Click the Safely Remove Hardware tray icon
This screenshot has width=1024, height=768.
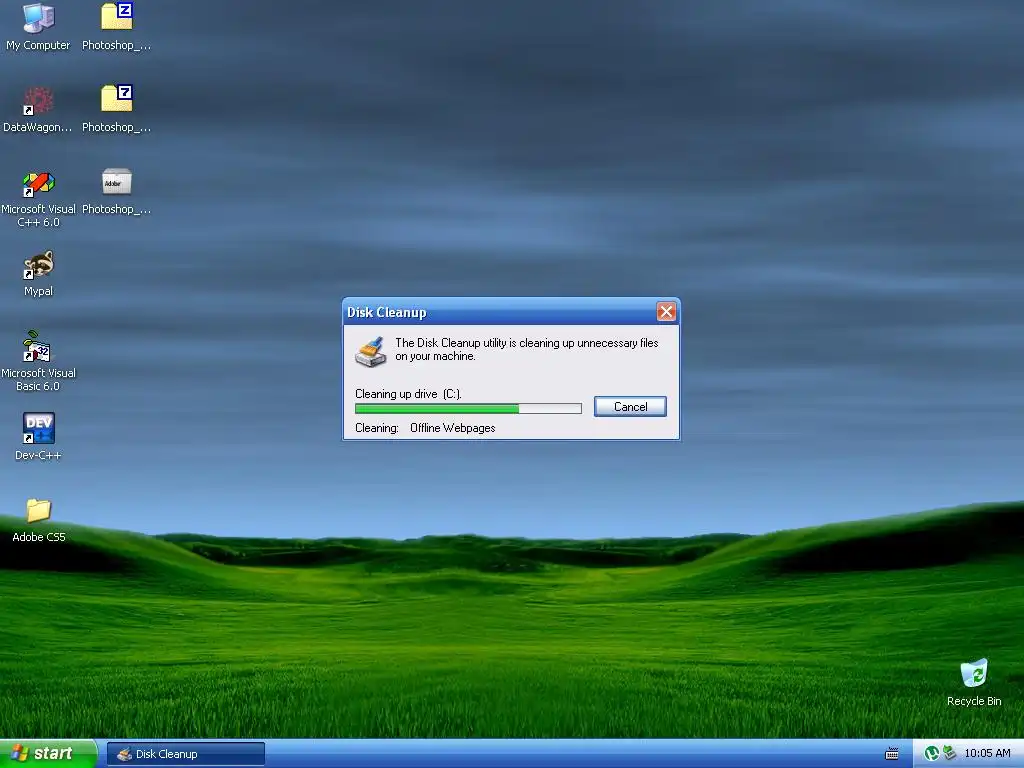pyautogui.click(x=950, y=753)
